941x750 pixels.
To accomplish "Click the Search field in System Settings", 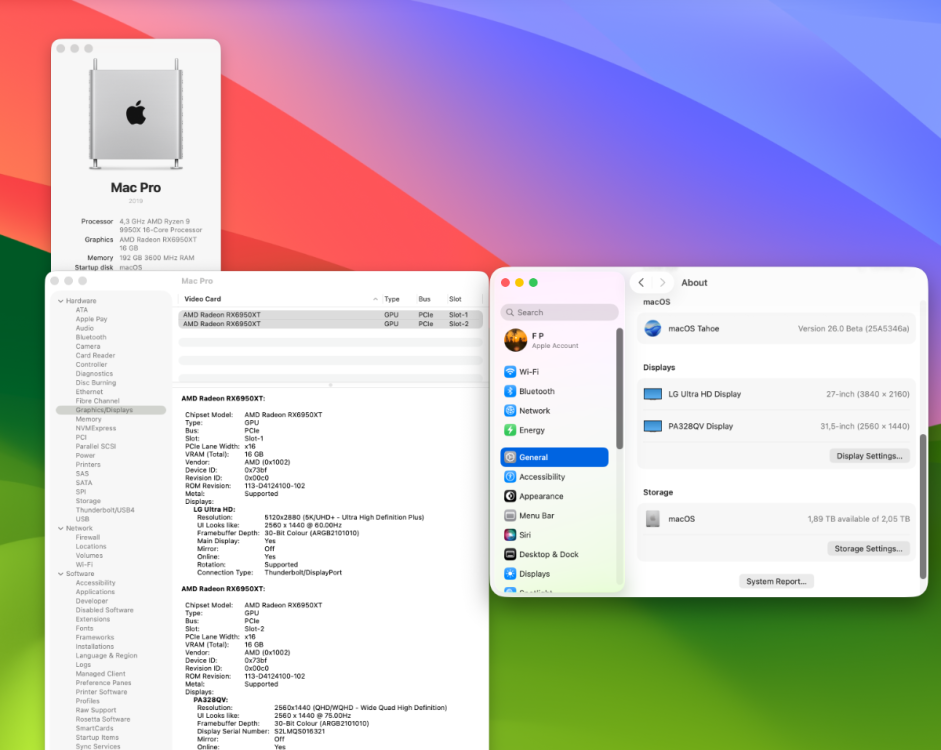I will pos(559,313).
